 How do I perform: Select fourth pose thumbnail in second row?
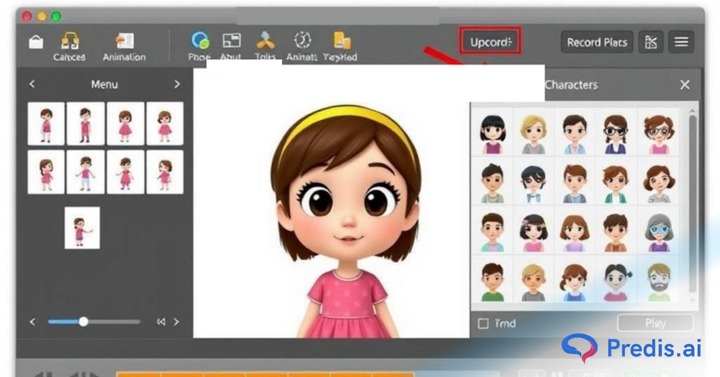(165, 172)
